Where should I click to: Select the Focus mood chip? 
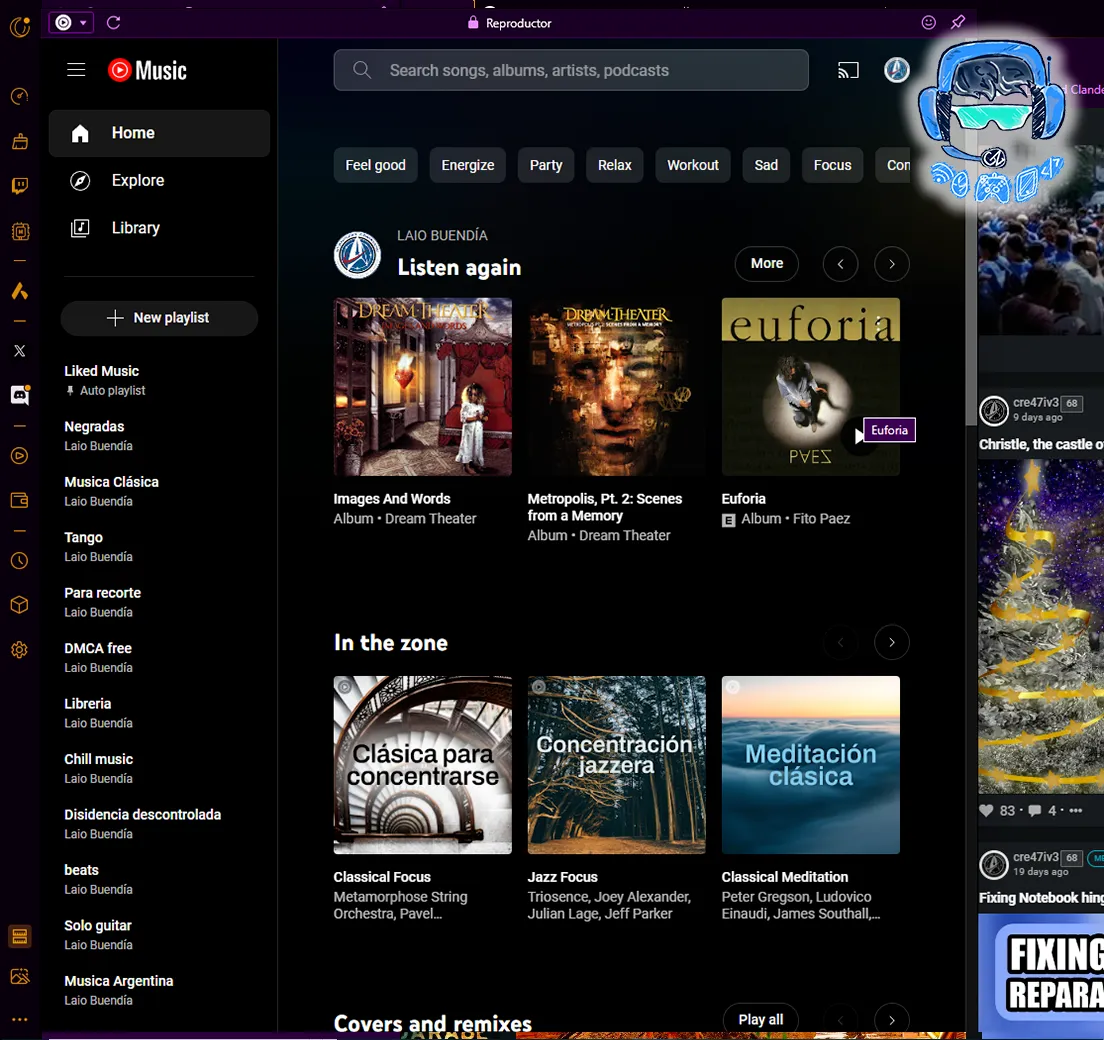tap(832, 165)
